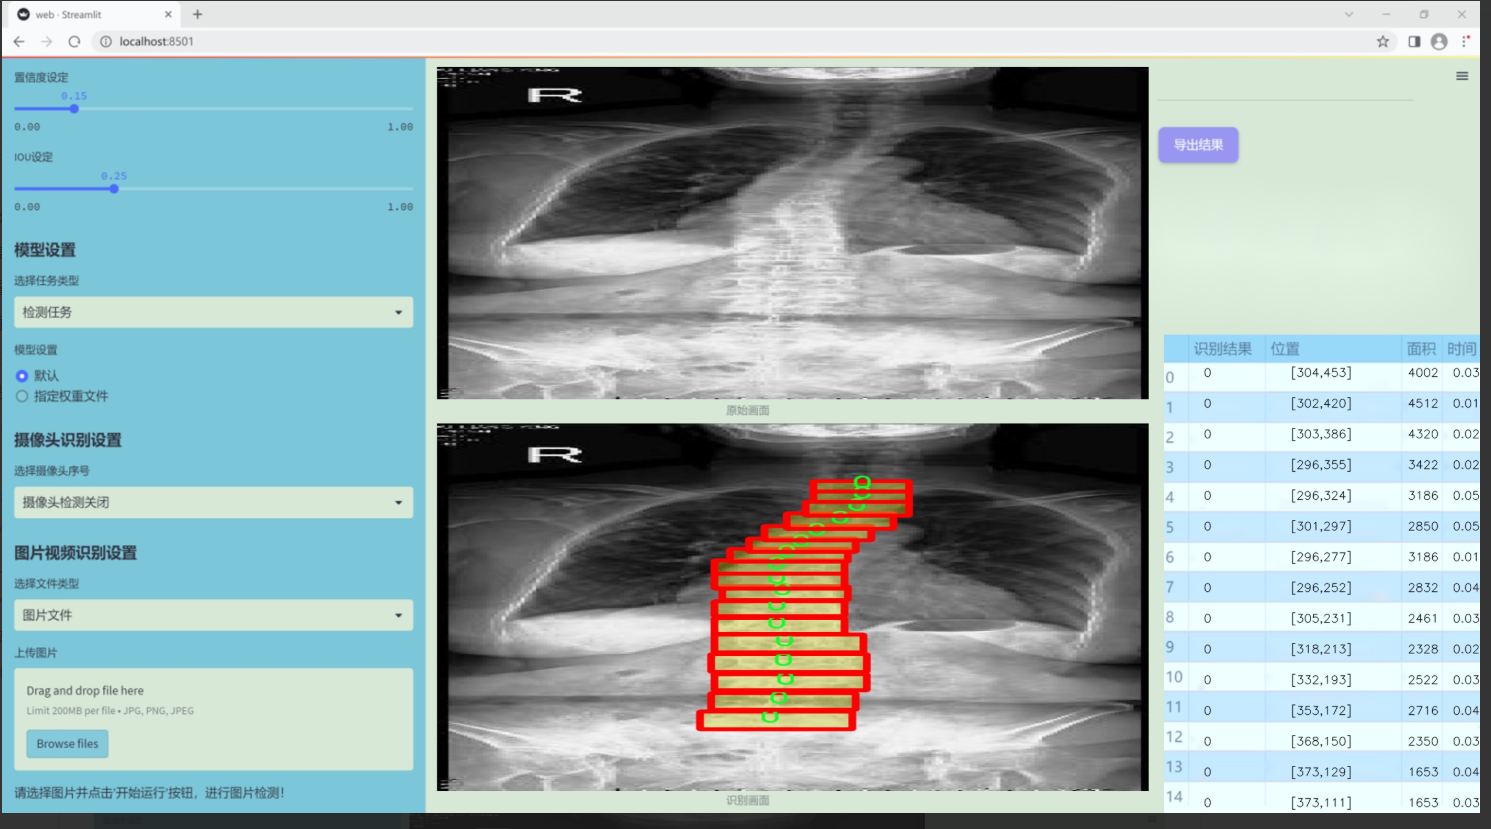Click the 时间 column header

point(1461,348)
